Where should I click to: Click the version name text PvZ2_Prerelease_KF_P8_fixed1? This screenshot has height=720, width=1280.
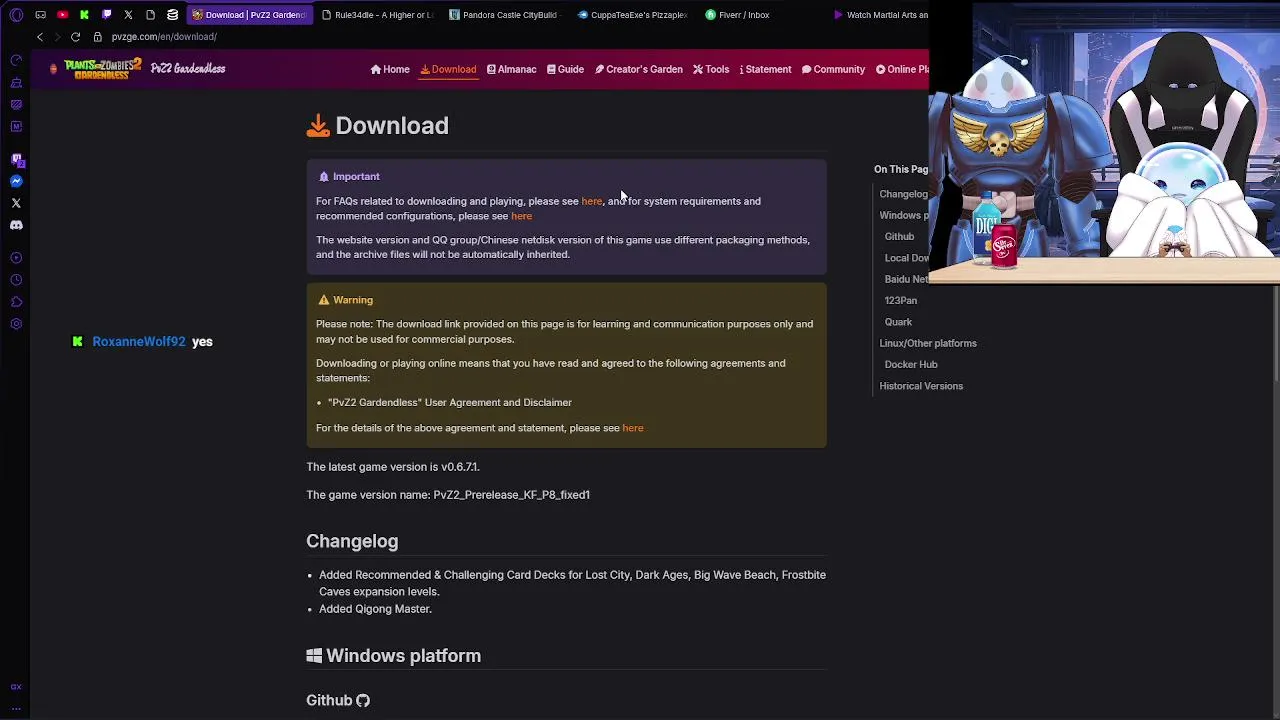[511, 495]
